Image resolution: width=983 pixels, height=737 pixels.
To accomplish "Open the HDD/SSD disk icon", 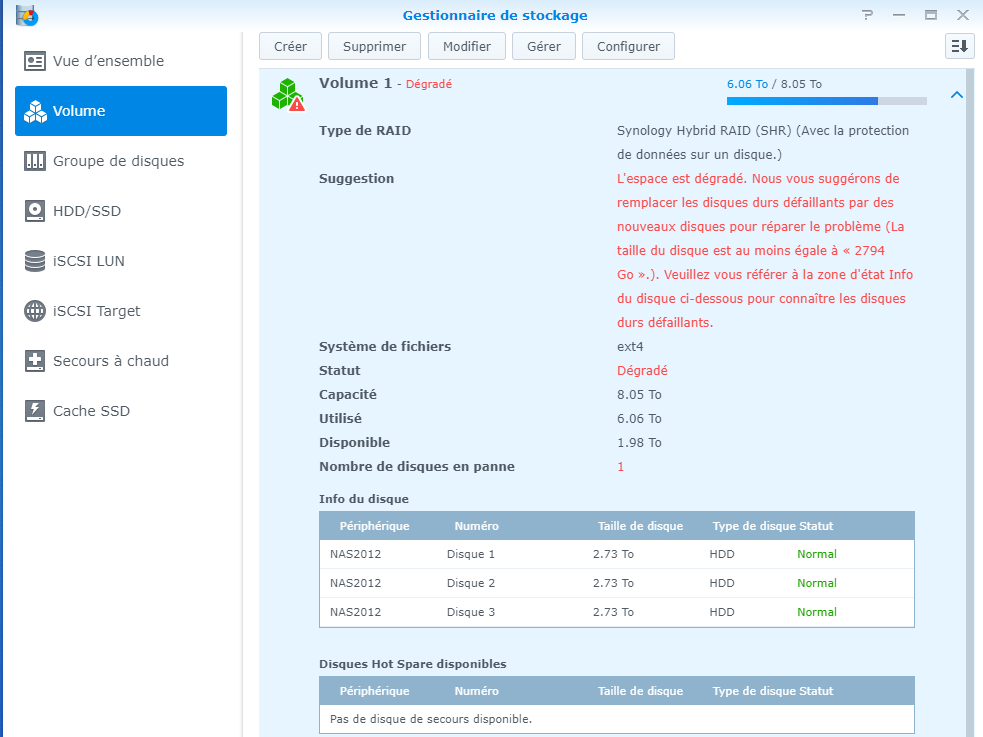I will point(35,211).
